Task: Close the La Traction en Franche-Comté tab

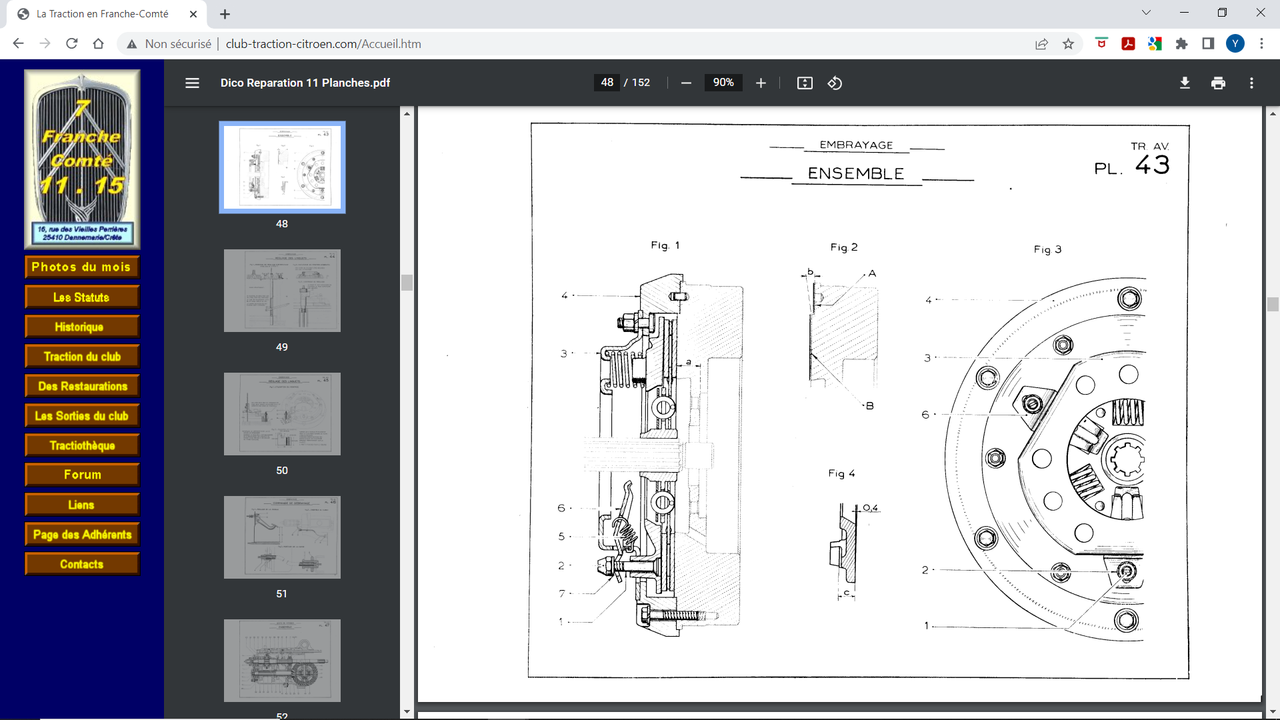Action: click(x=192, y=14)
